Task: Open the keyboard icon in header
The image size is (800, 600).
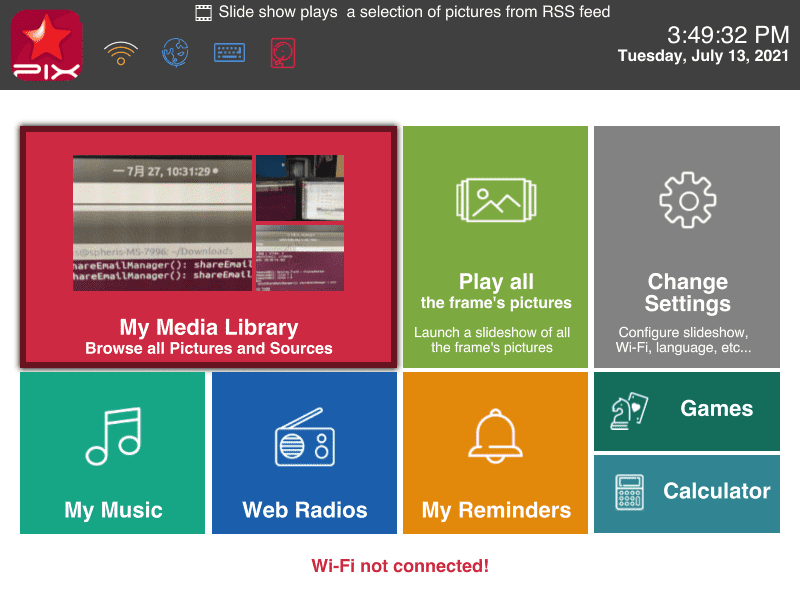Action: [229, 53]
